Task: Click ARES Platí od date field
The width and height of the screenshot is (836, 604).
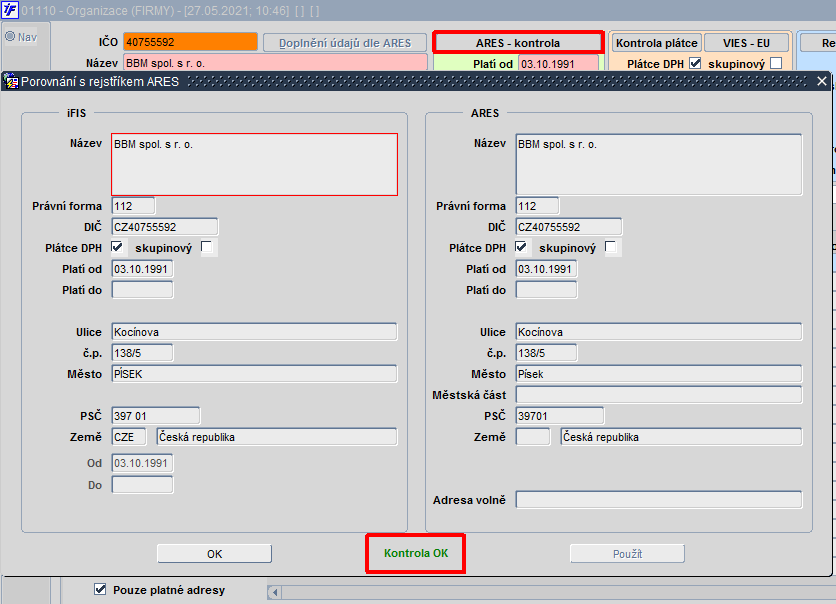Action: click(546, 269)
